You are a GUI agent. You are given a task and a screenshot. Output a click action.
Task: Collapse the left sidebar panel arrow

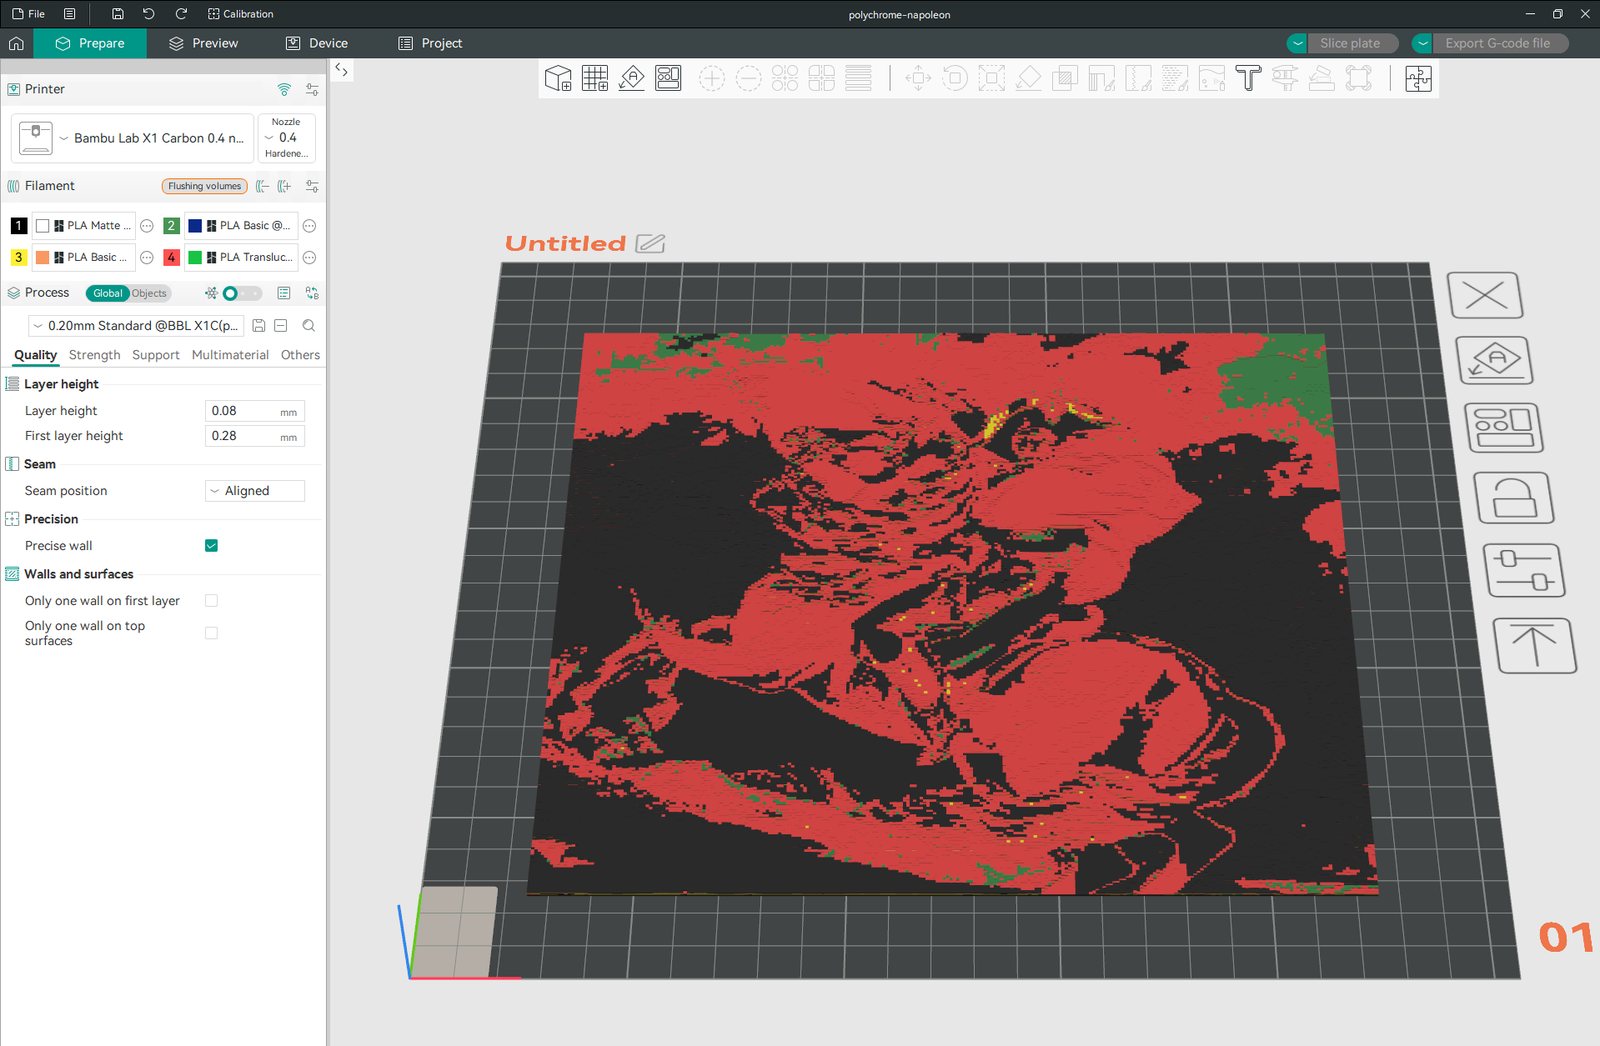tap(341, 70)
